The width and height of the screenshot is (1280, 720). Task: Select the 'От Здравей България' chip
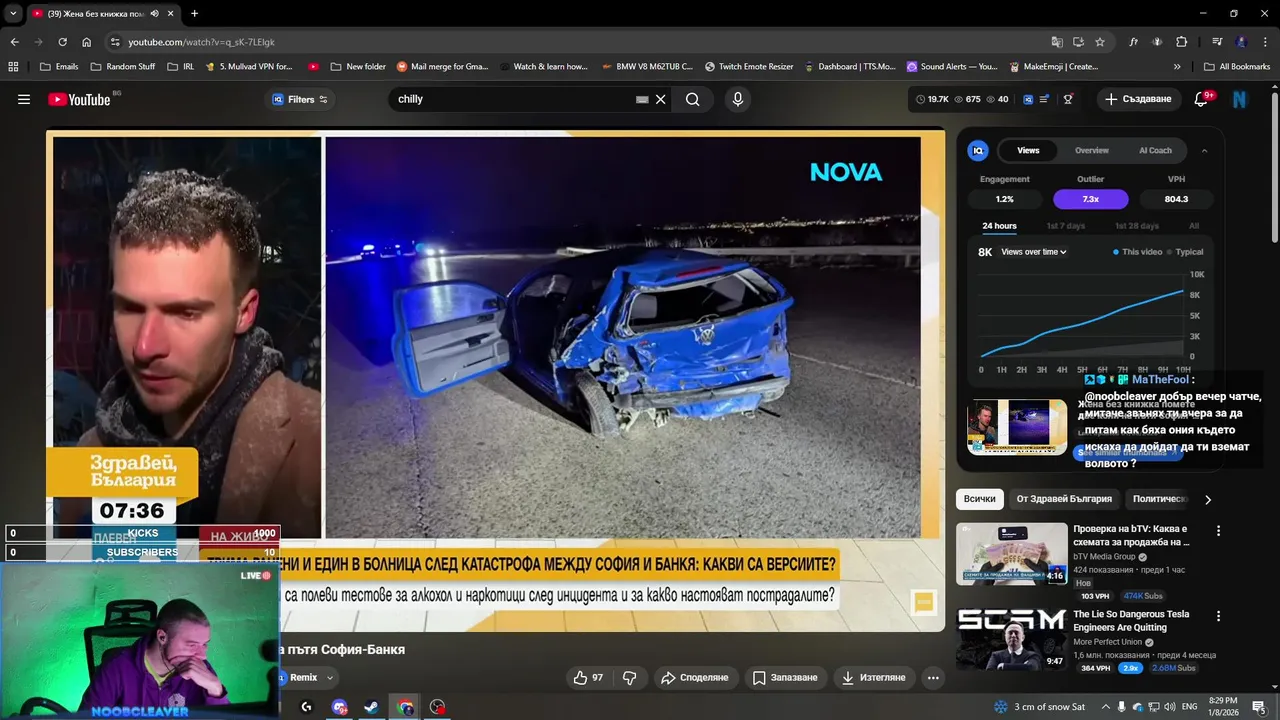(x=1064, y=499)
